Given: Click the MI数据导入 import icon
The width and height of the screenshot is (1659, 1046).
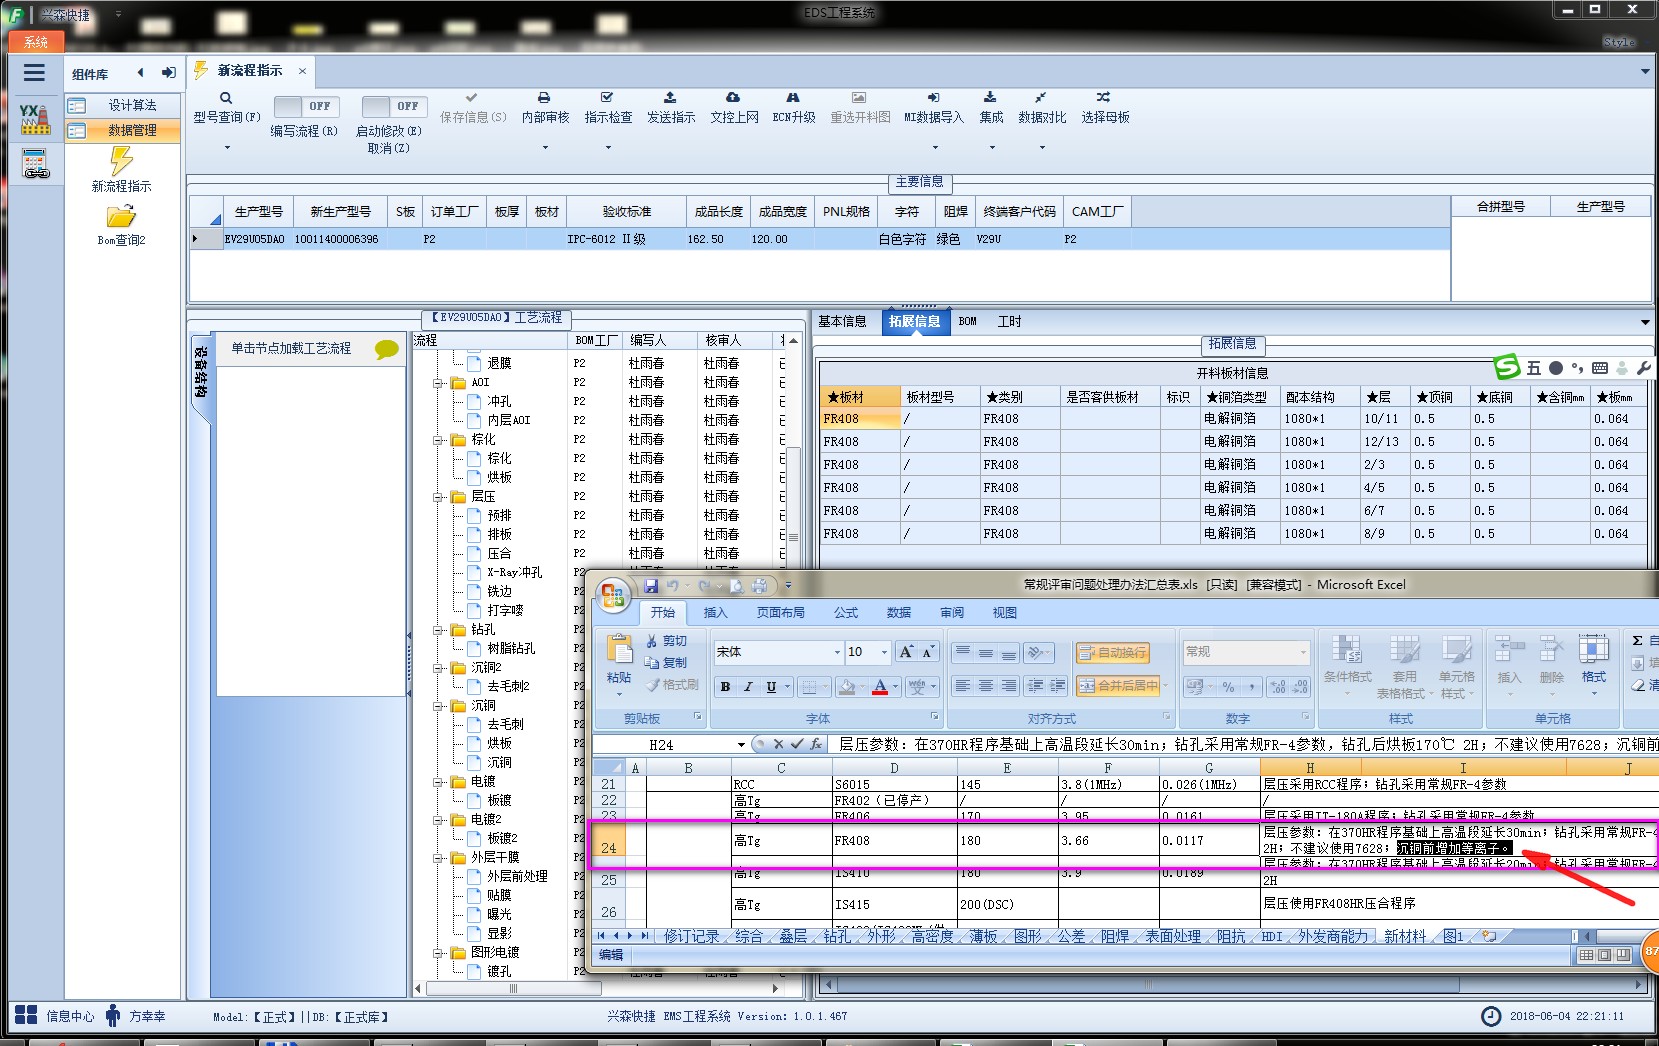Looking at the screenshot, I should 933,98.
